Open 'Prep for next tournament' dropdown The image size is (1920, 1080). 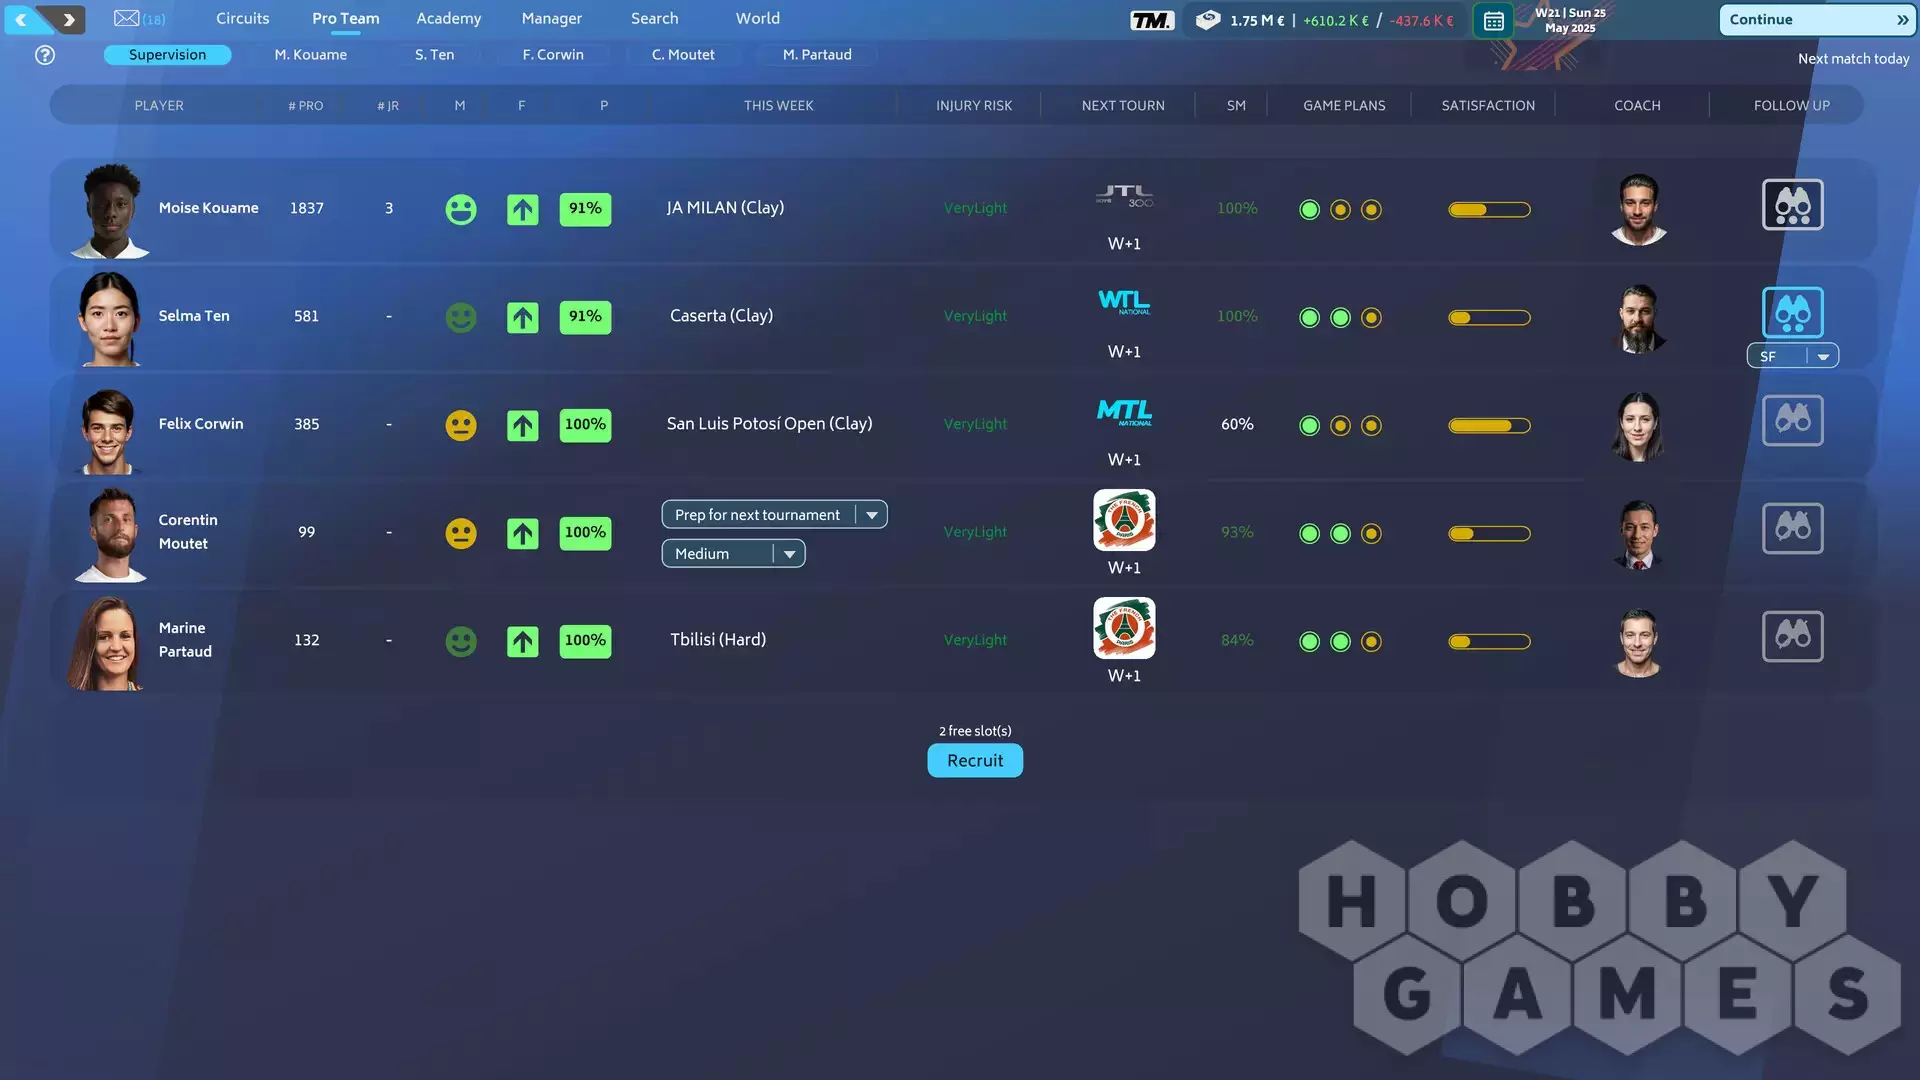774,515
